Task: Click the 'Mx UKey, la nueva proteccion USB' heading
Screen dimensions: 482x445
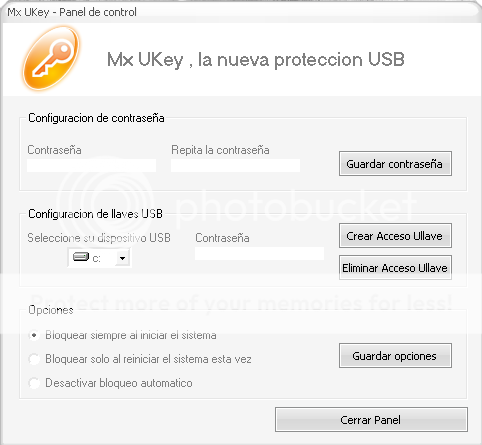Action: [256, 60]
